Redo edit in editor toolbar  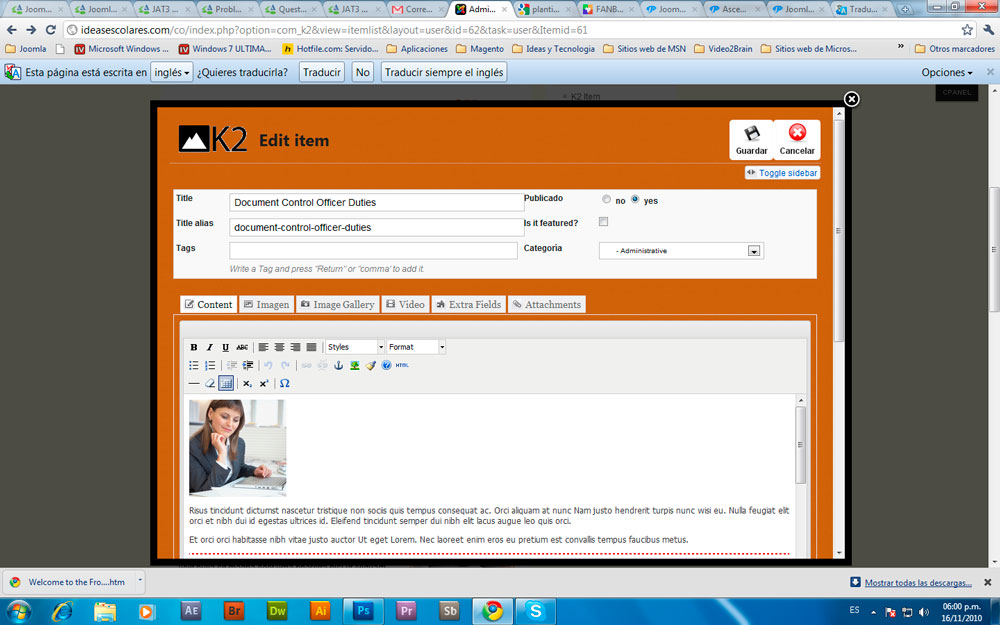pos(285,365)
